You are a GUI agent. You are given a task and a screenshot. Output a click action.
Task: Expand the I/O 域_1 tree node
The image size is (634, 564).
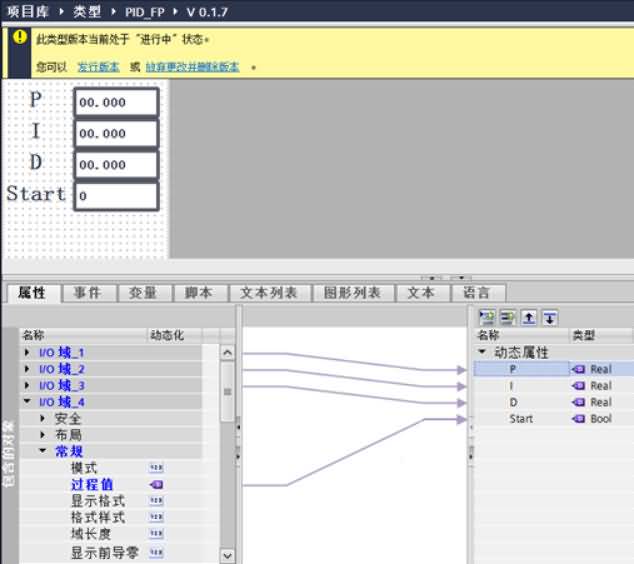click(27, 353)
